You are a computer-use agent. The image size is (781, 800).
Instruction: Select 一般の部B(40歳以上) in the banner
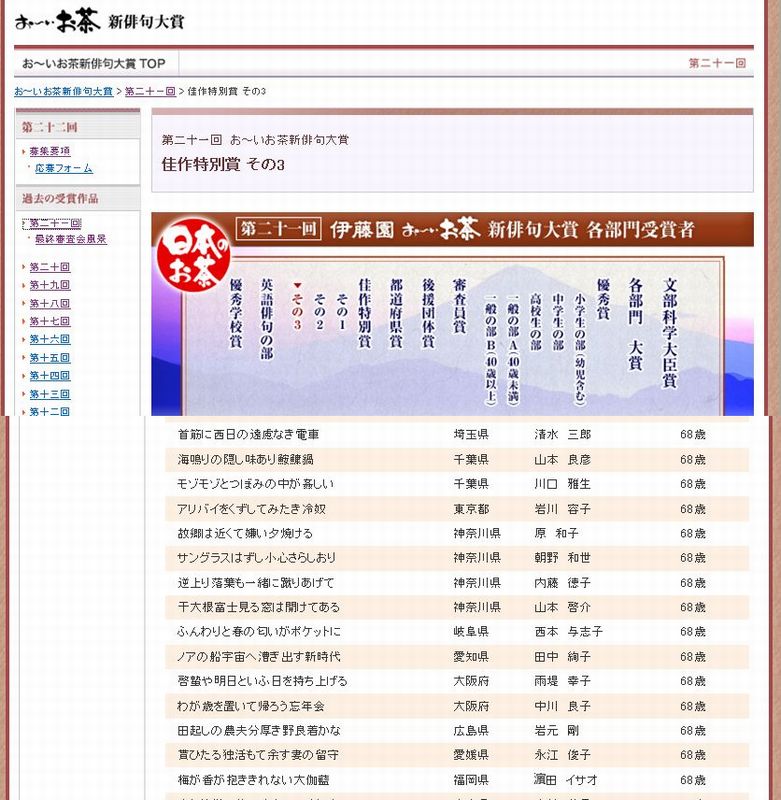click(491, 349)
